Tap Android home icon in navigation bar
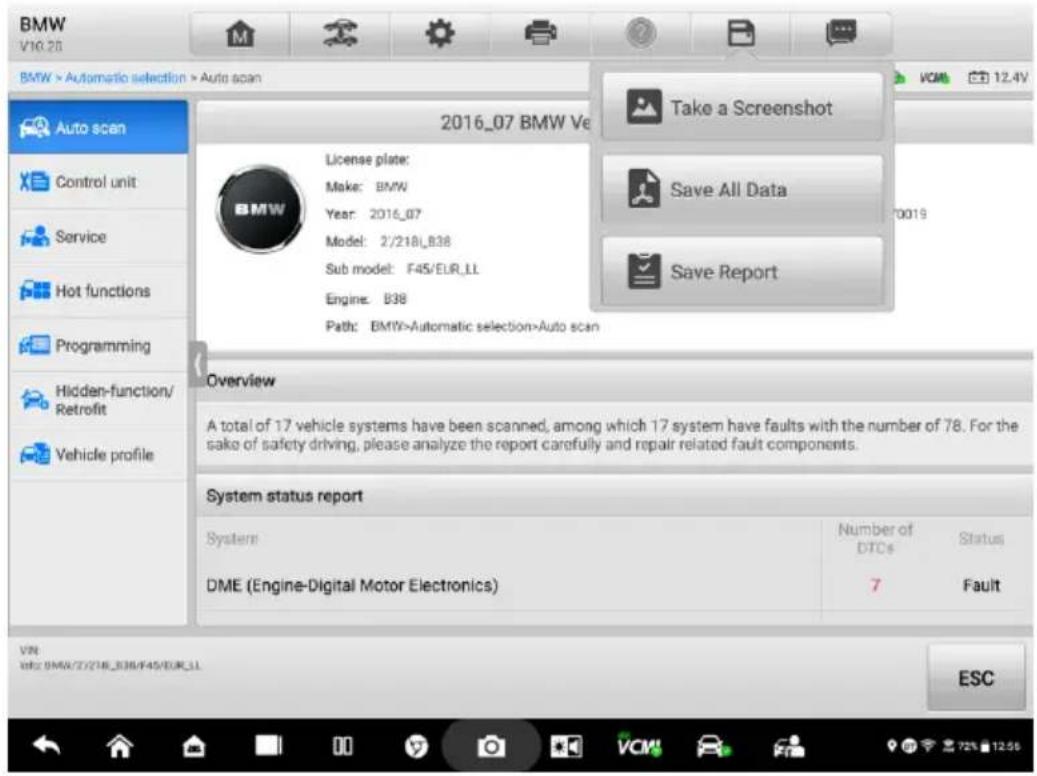This screenshot has width=1037, height=776. coord(120,746)
